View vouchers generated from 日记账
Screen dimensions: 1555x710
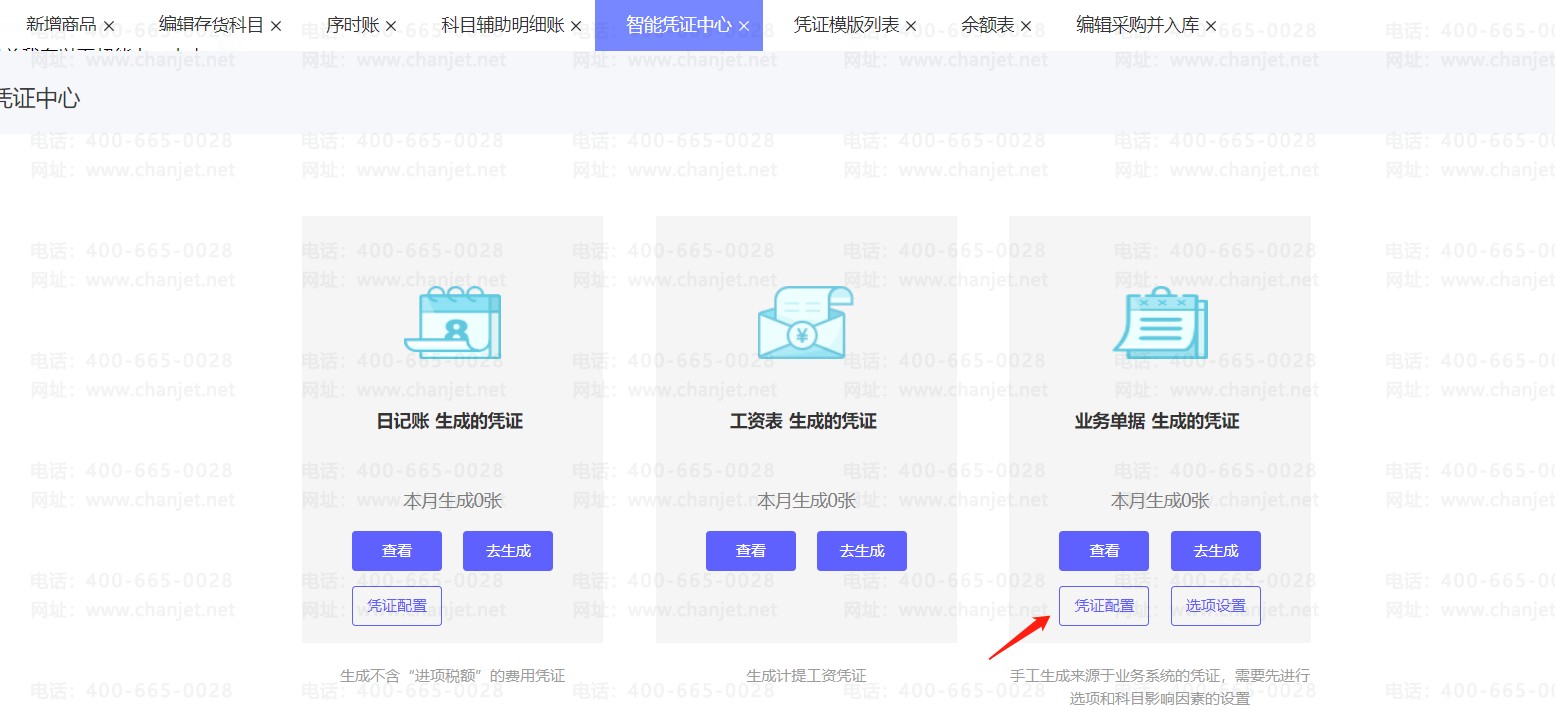397,551
